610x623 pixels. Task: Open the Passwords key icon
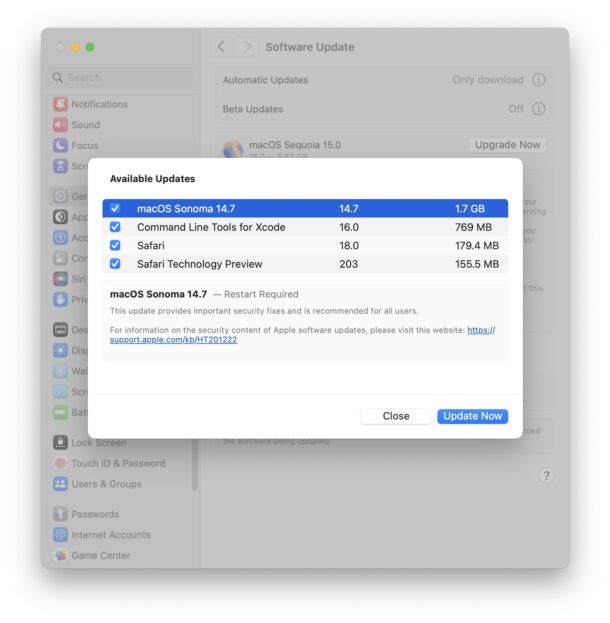pyautogui.click(x=61, y=514)
